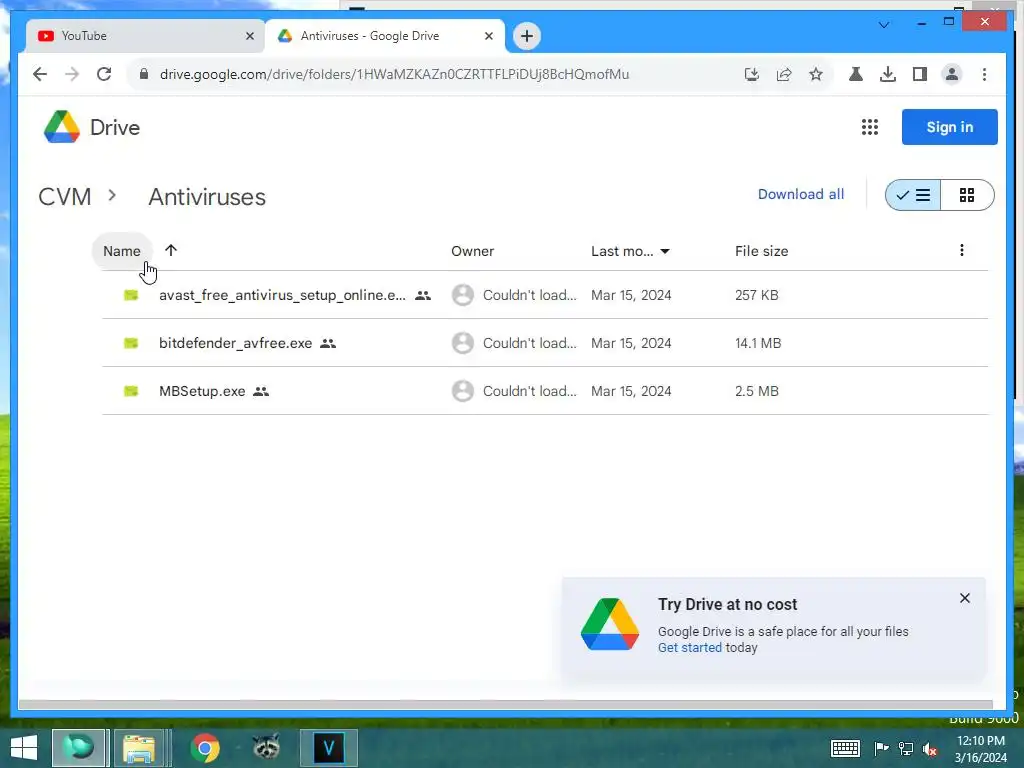Select the MBSetup.exe file name
1024x768 pixels.
pyautogui.click(x=202, y=391)
